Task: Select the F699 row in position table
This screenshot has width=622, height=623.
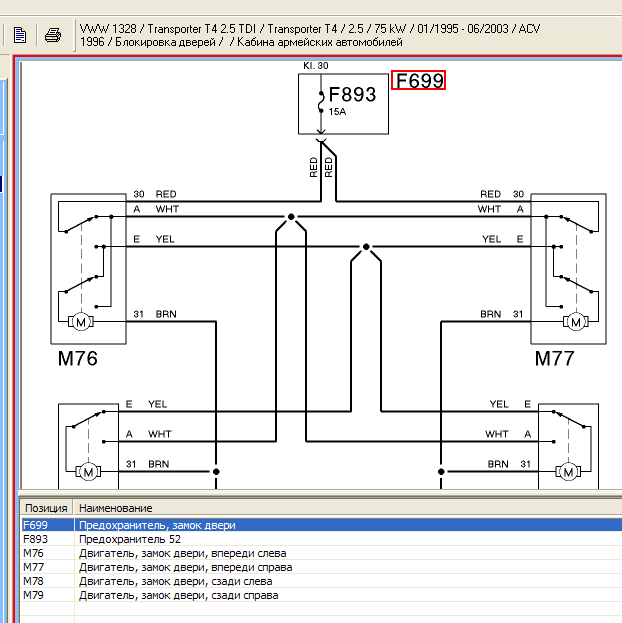Action: tap(321, 525)
